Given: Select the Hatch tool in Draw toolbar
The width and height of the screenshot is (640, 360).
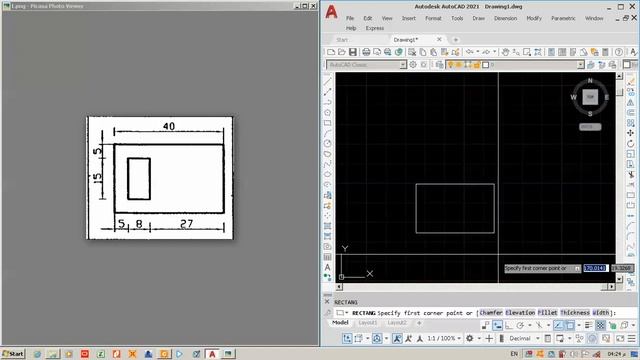Looking at the screenshot, I should tap(327, 226).
